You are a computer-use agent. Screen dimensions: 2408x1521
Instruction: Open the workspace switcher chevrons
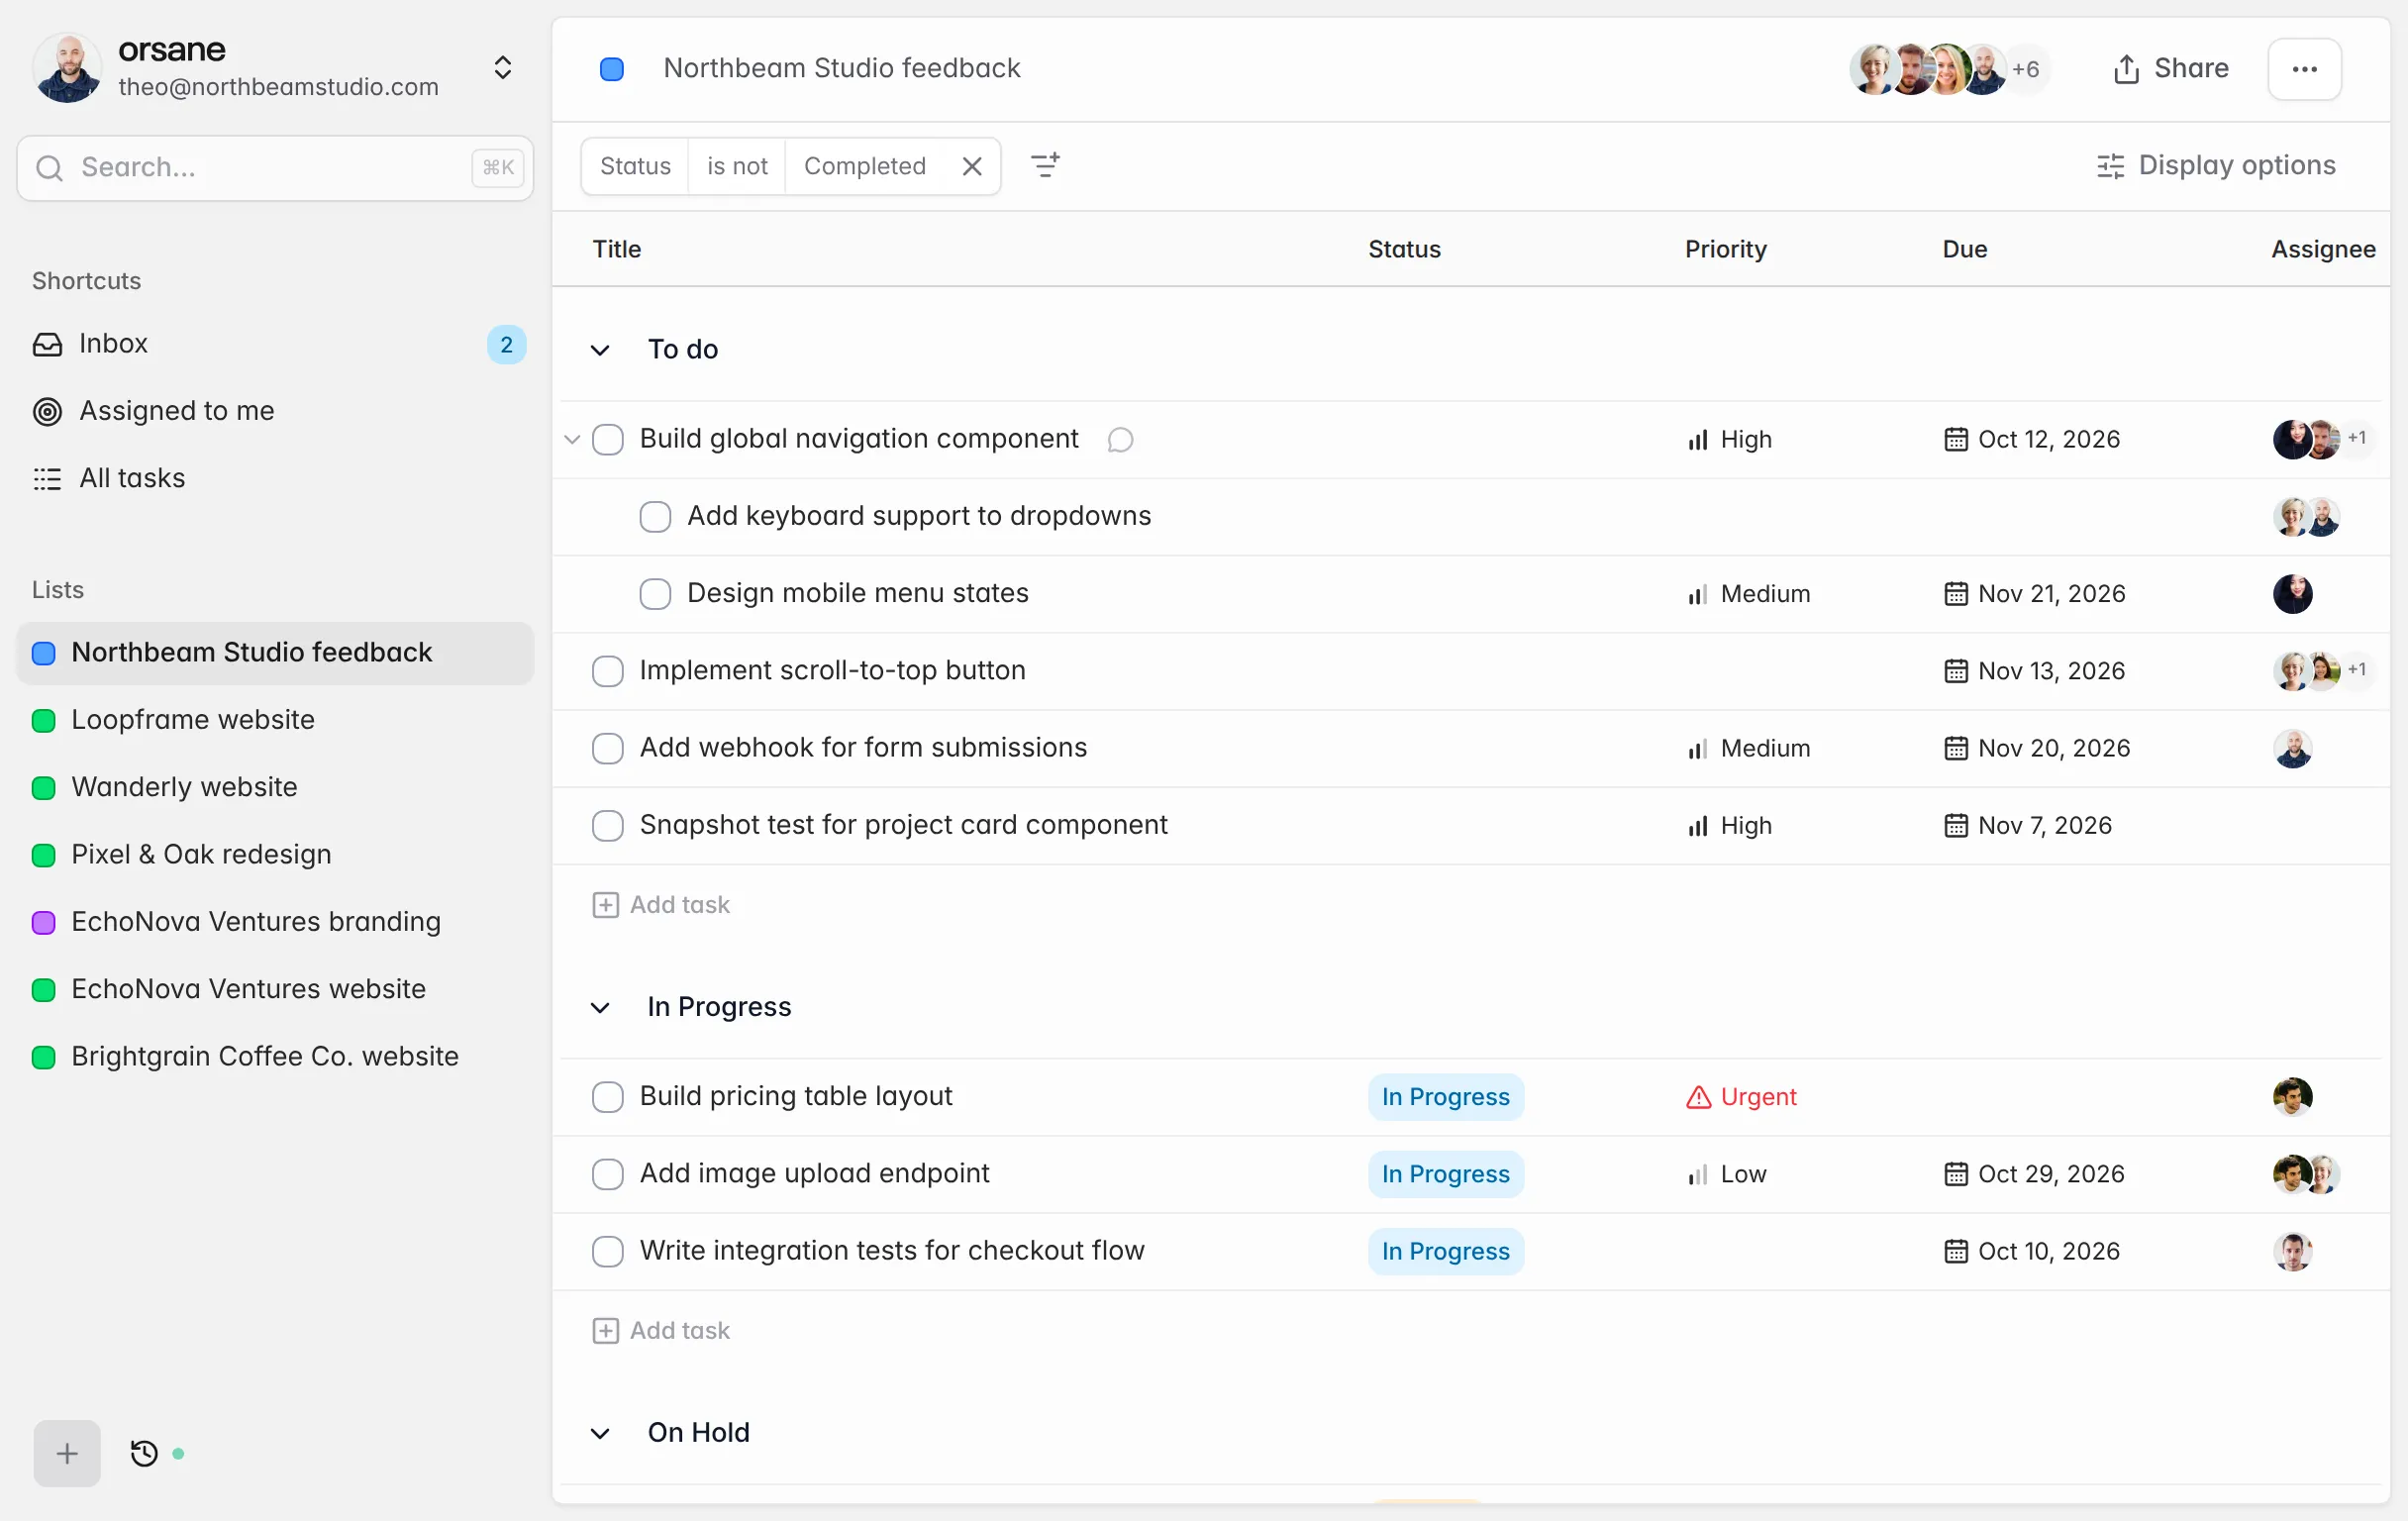pos(503,68)
